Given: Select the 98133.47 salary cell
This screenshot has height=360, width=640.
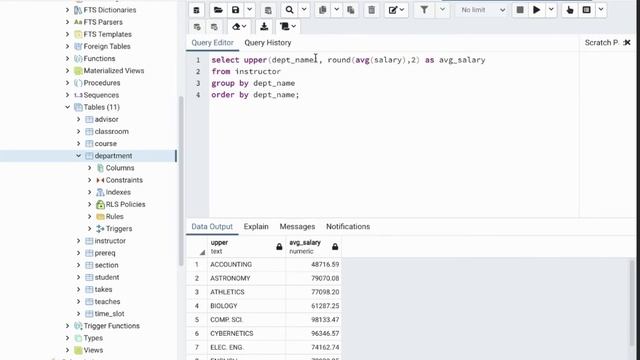Looking at the screenshot, I should coord(313,320).
